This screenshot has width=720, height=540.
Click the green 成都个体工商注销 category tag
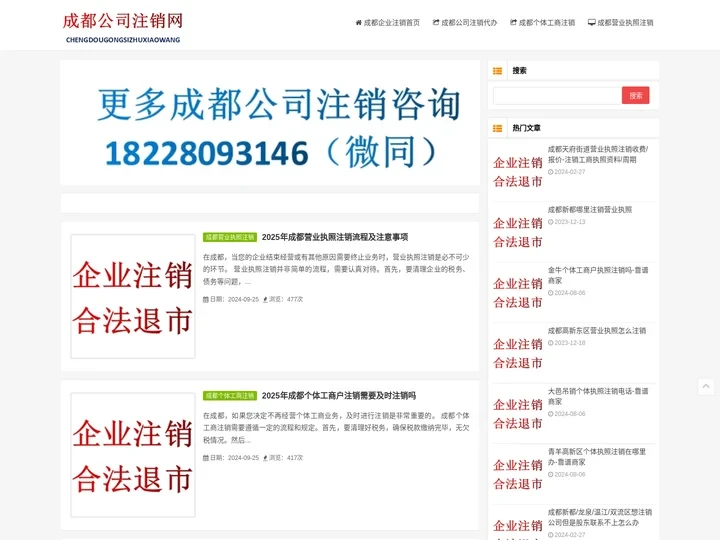[x=230, y=395]
